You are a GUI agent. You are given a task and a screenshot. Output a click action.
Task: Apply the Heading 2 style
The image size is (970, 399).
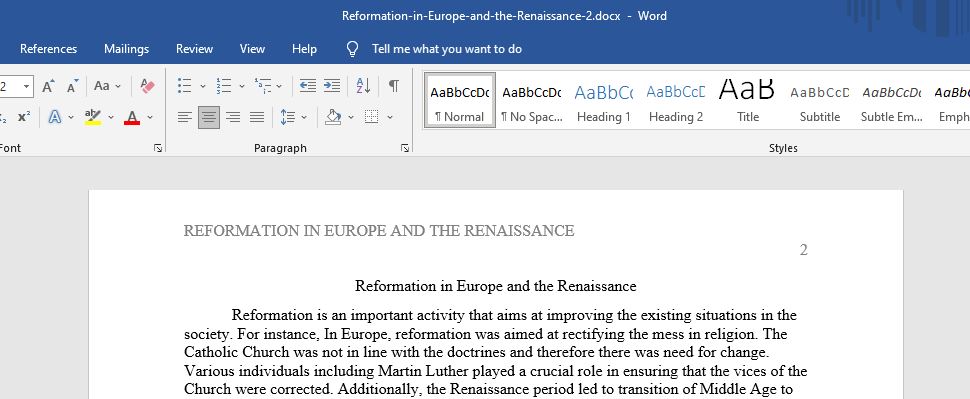point(676,100)
